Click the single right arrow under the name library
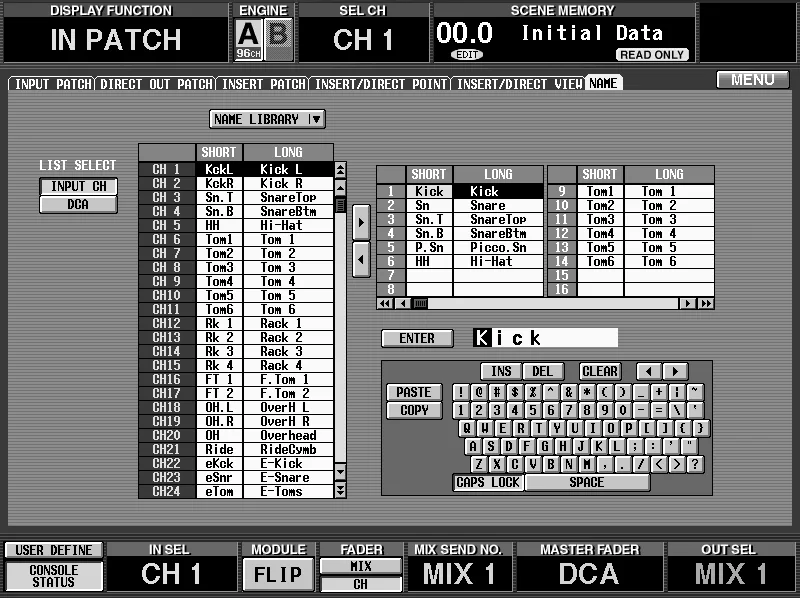This screenshot has width=800, height=598. pos(687,304)
